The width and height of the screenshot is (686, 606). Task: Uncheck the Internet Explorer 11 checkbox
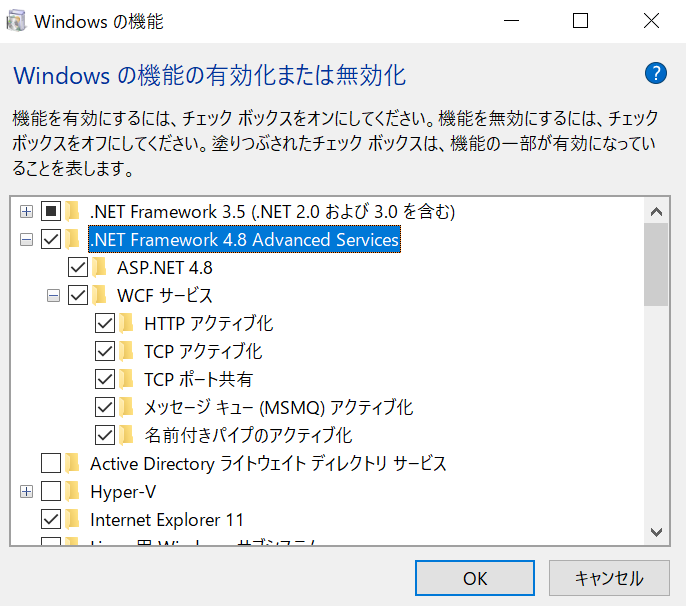51,520
